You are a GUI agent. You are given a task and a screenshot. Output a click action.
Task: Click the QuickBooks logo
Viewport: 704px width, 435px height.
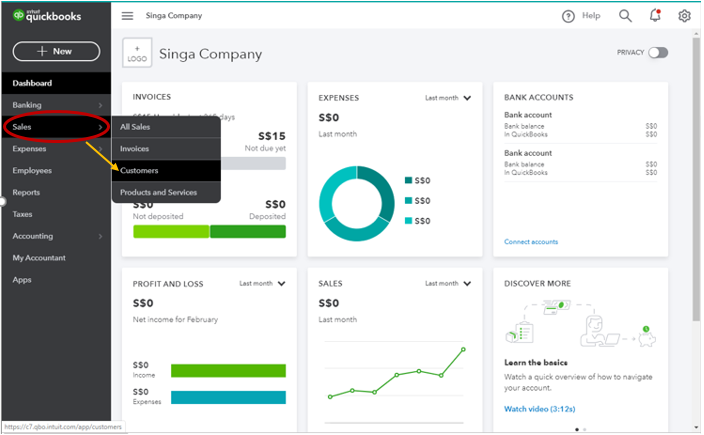(47, 16)
